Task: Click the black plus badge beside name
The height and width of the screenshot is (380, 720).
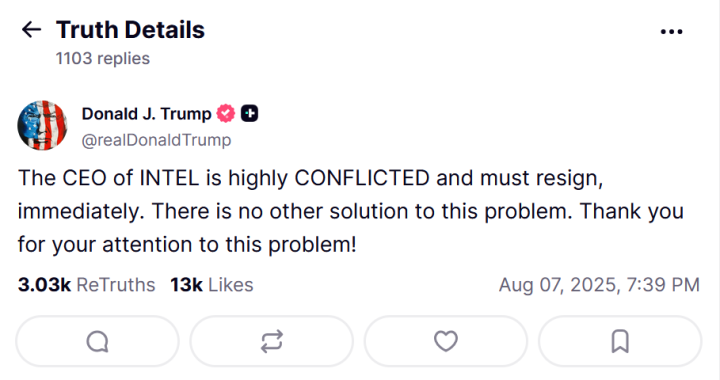Action: point(249,113)
